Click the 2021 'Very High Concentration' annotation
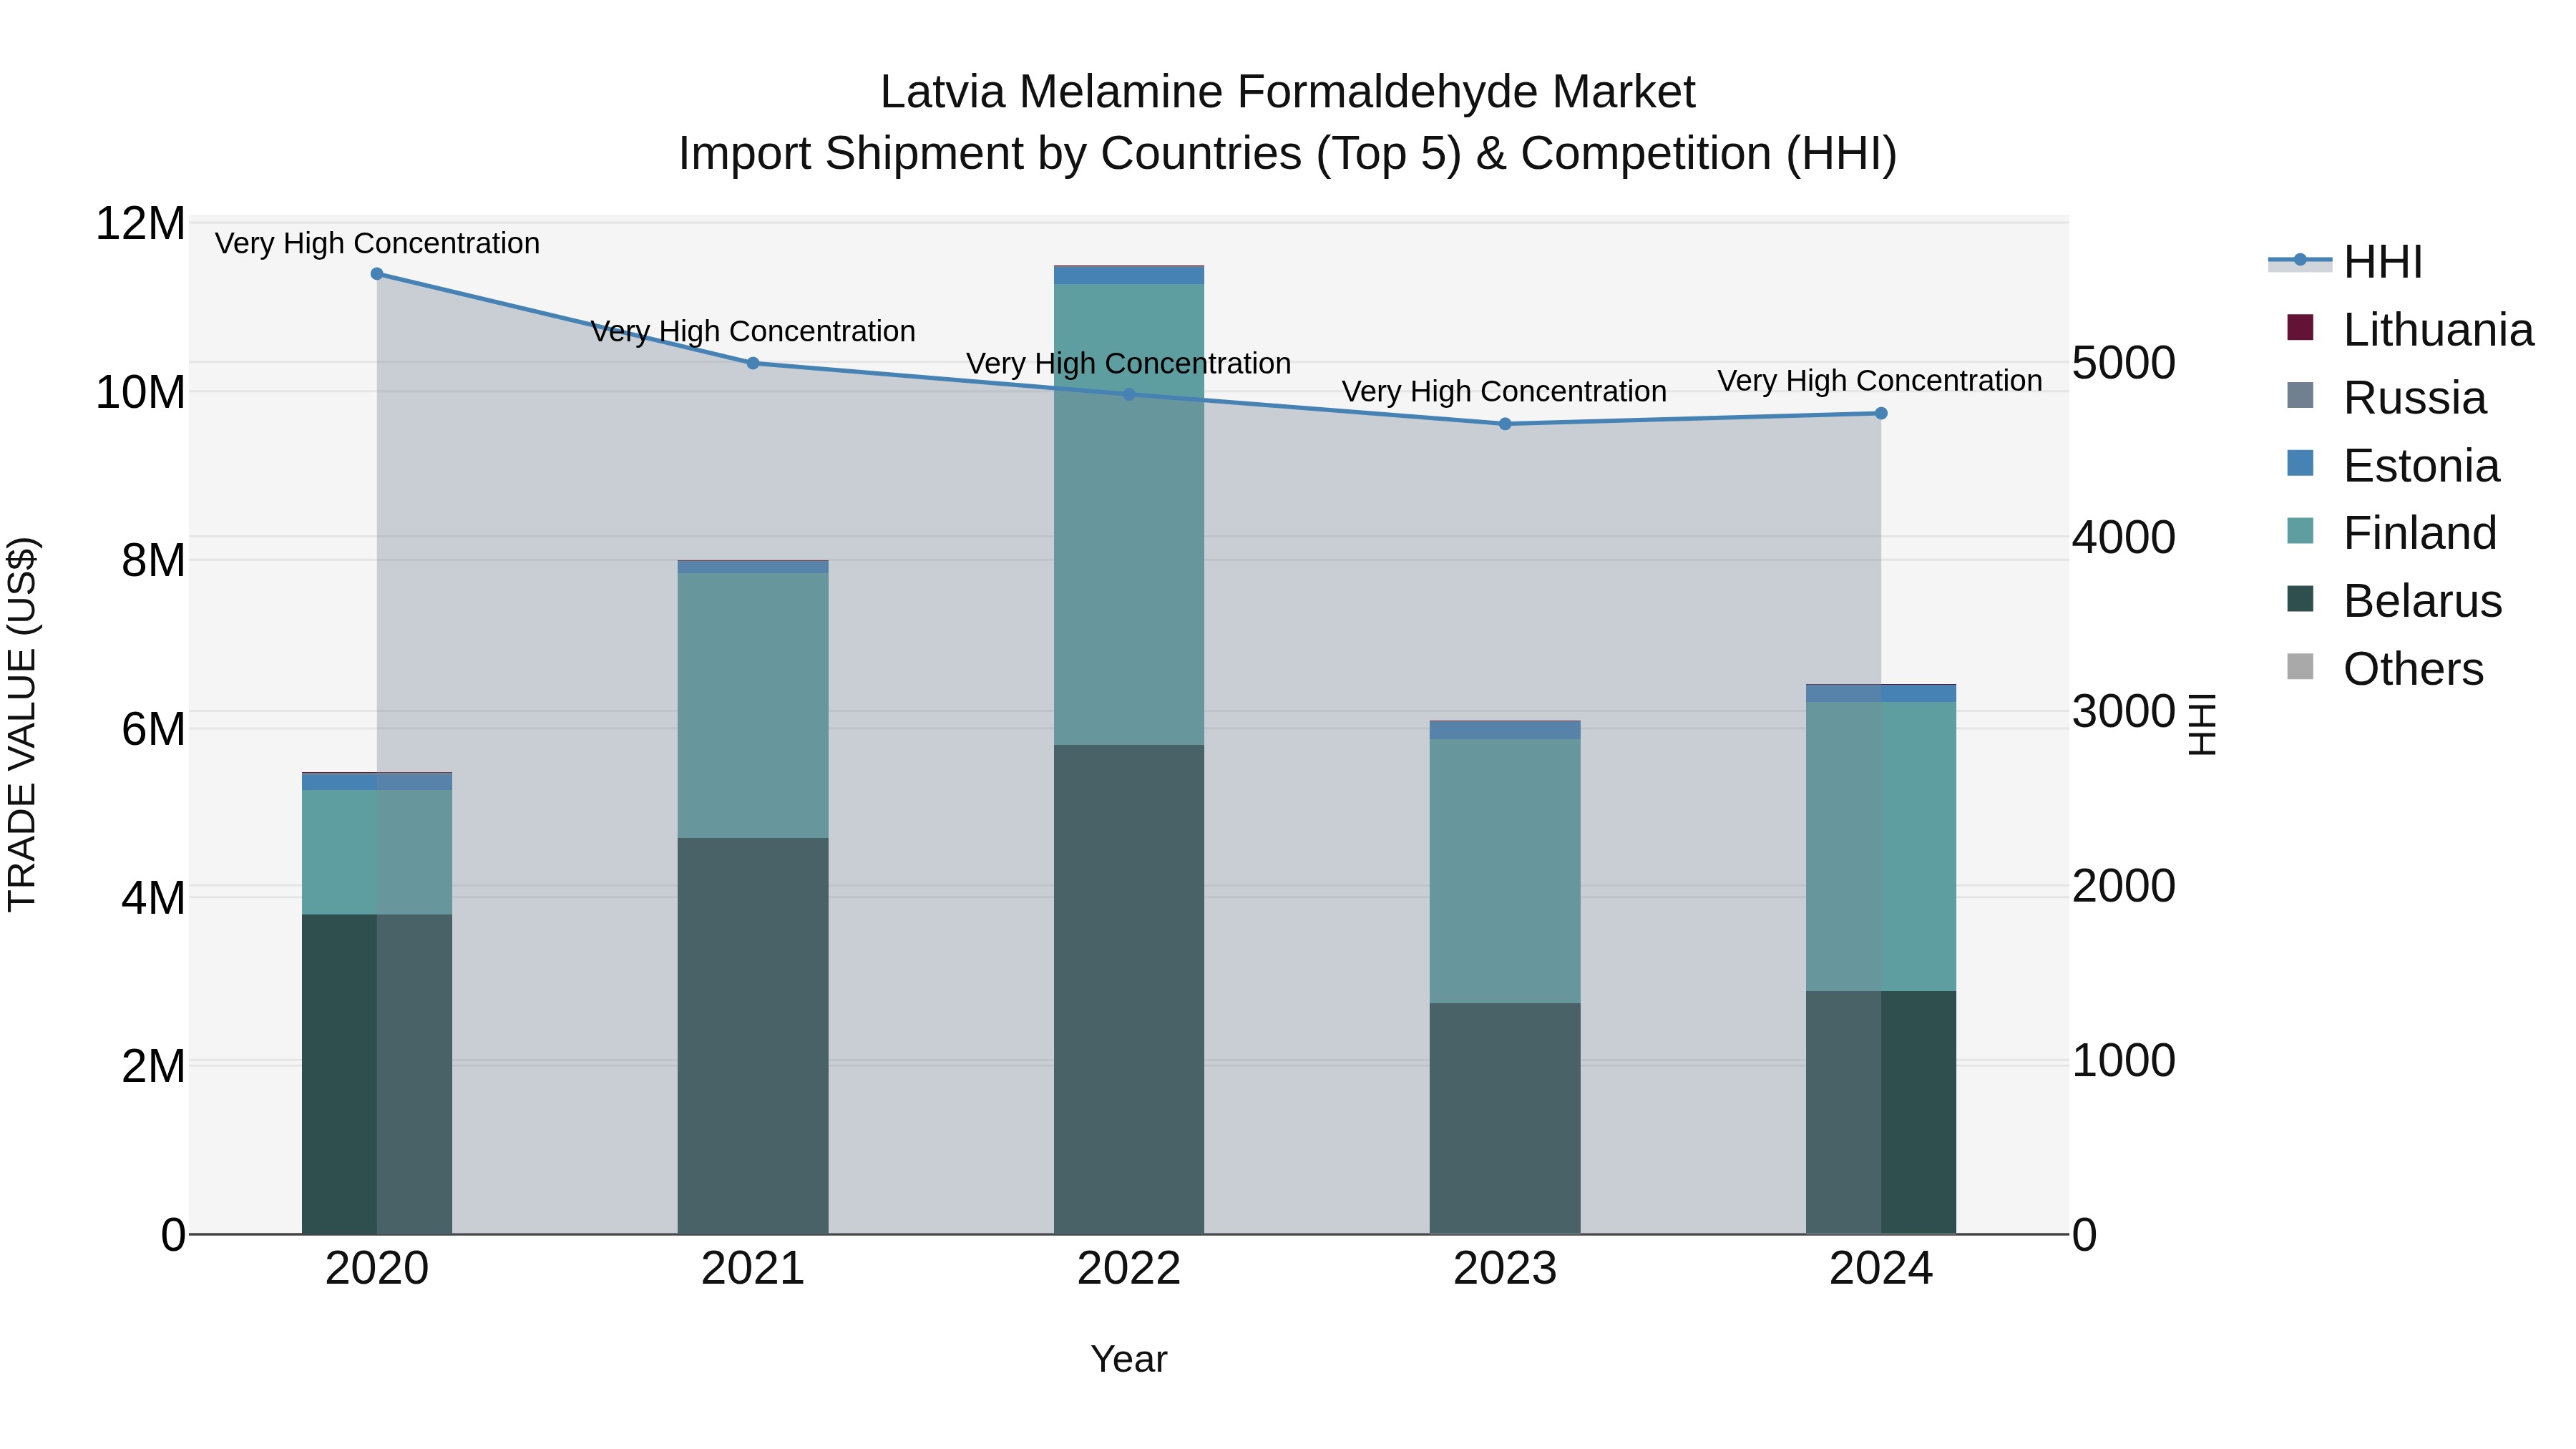Viewport: 2576px width, 1449px height. tap(753, 331)
